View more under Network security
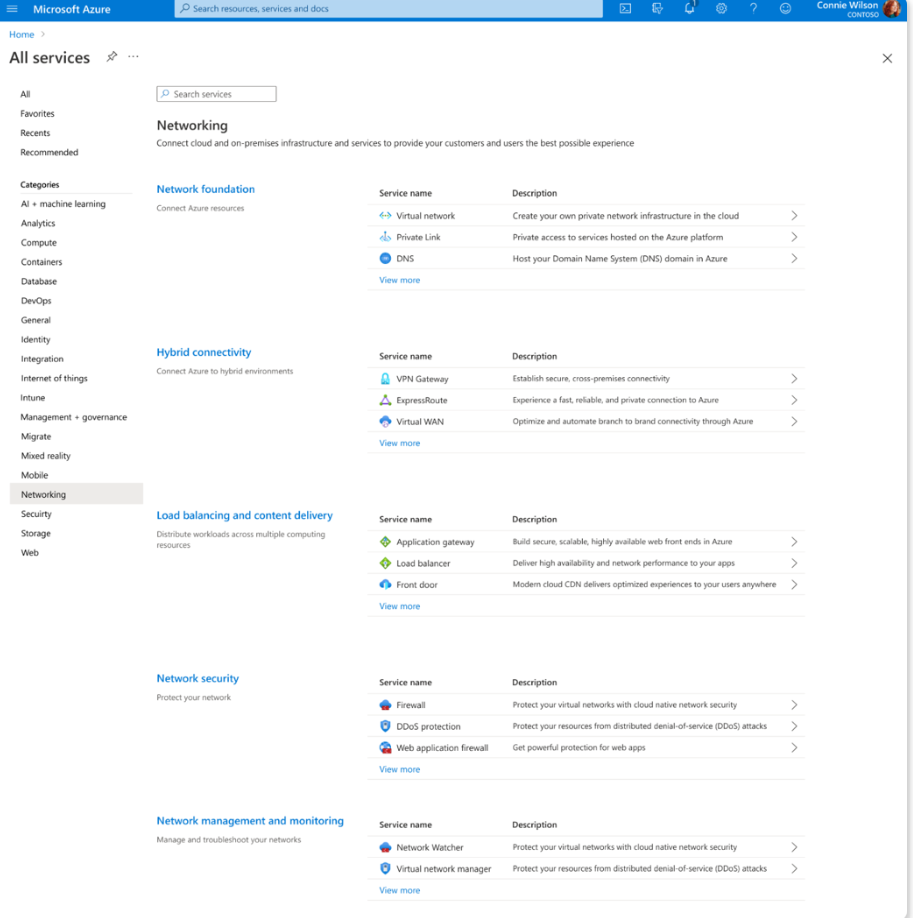Viewport: 913px width, 918px height. pos(399,769)
